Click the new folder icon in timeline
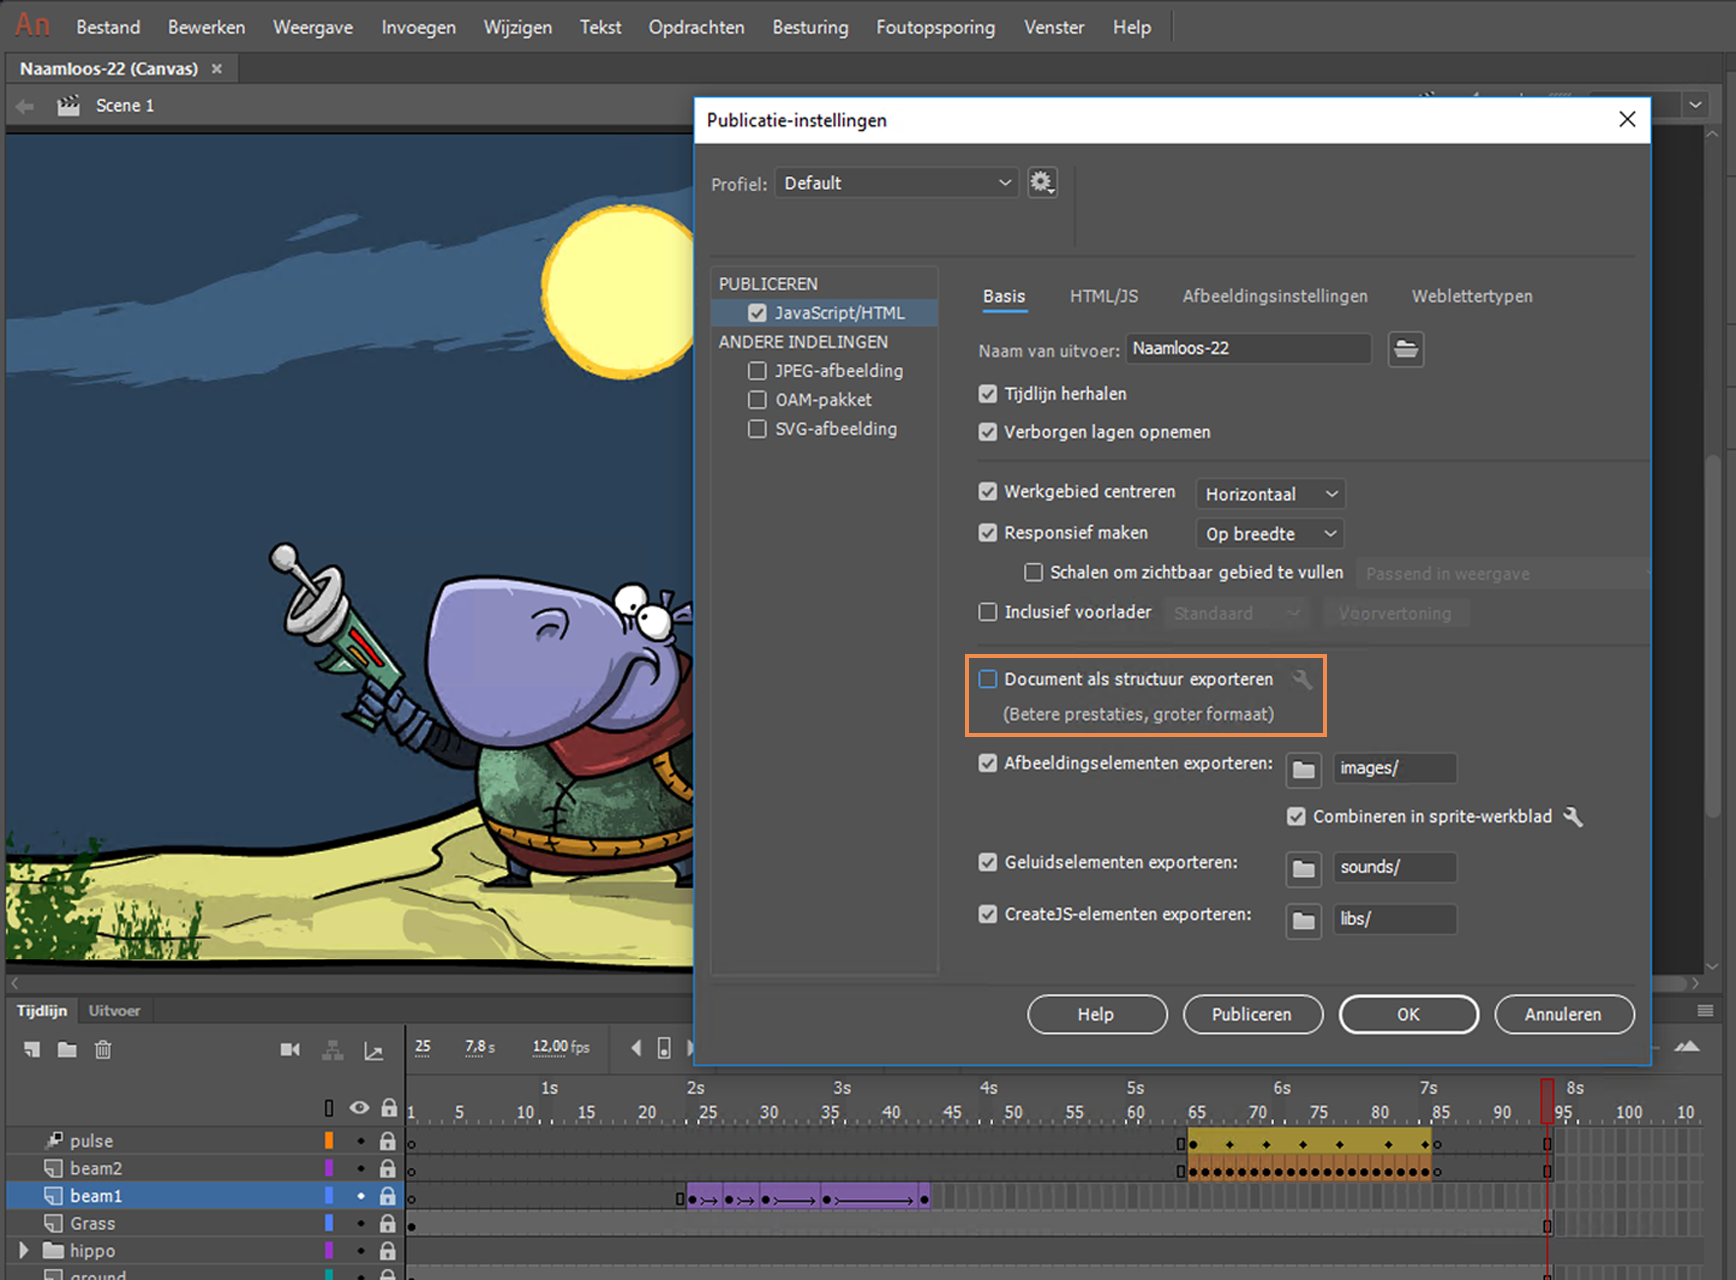 pyautogui.click(x=67, y=1049)
